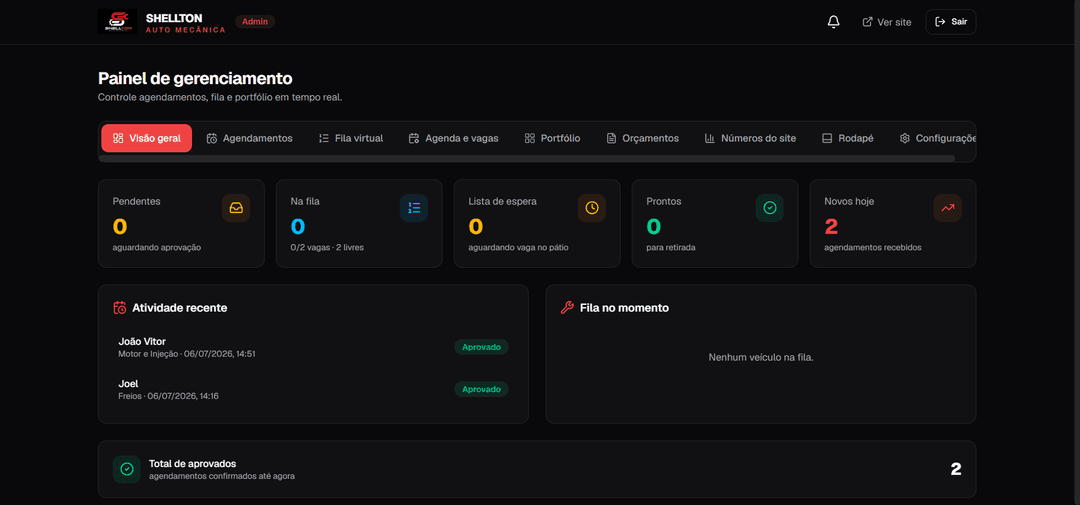Click the agendamentos recebidos caption

[x=873, y=247]
